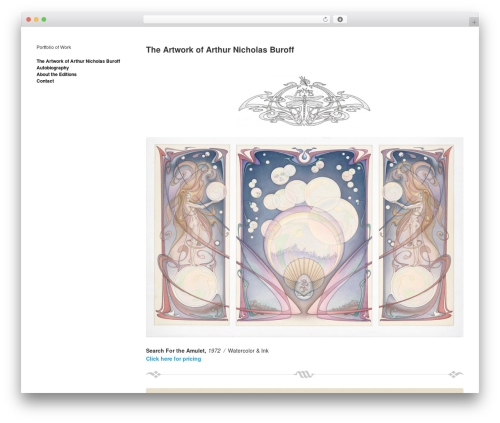Image resolution: width=500 pixels, height=423 pixels.
Task: Close the browser window with red button
Action: click(x=29, y=20)
